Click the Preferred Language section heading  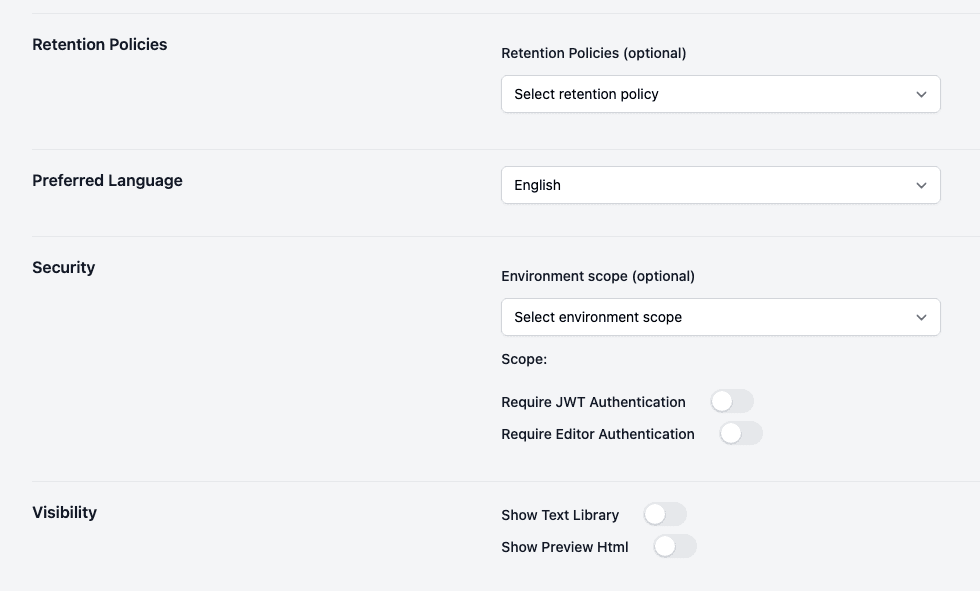click(108, 181)
